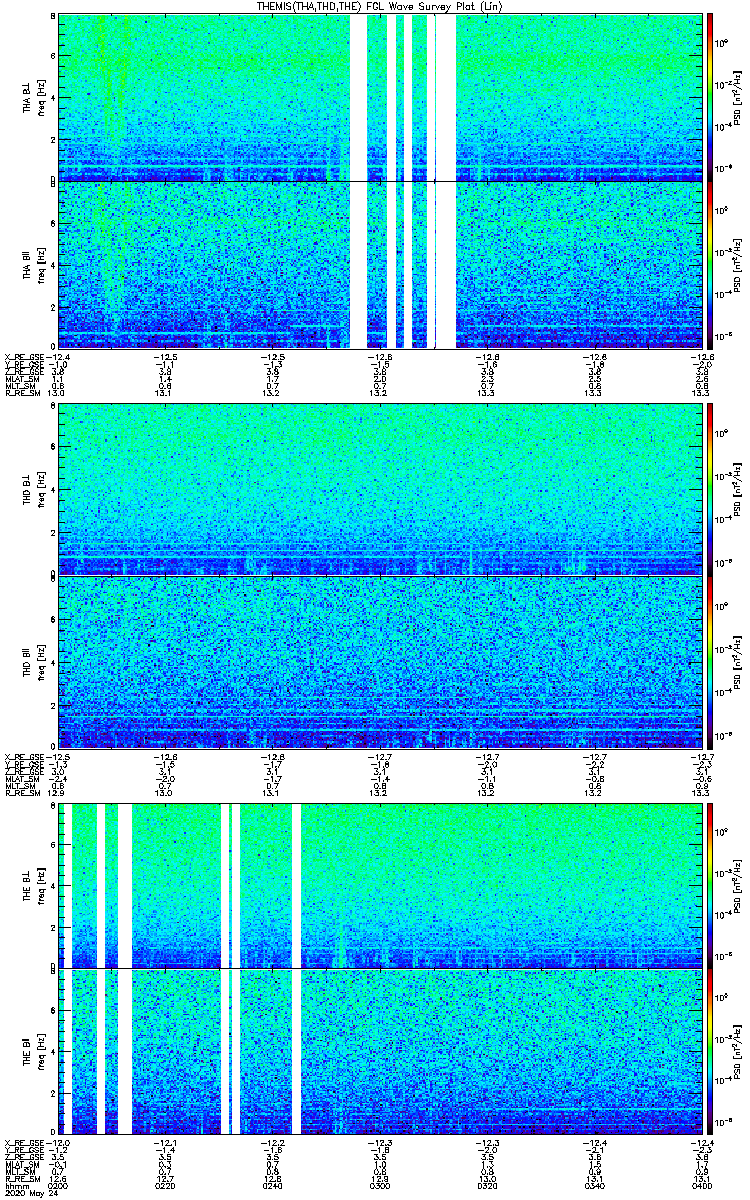Click the 0320 time tick label
This screenshot has width=750, height=1200.
(x=486, y=1186)
